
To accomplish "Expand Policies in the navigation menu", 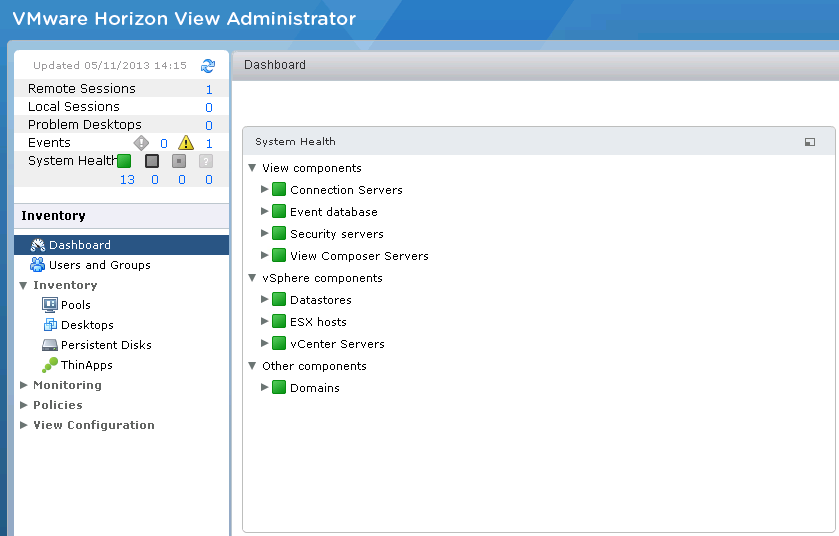I will click(x=24, y=405).
